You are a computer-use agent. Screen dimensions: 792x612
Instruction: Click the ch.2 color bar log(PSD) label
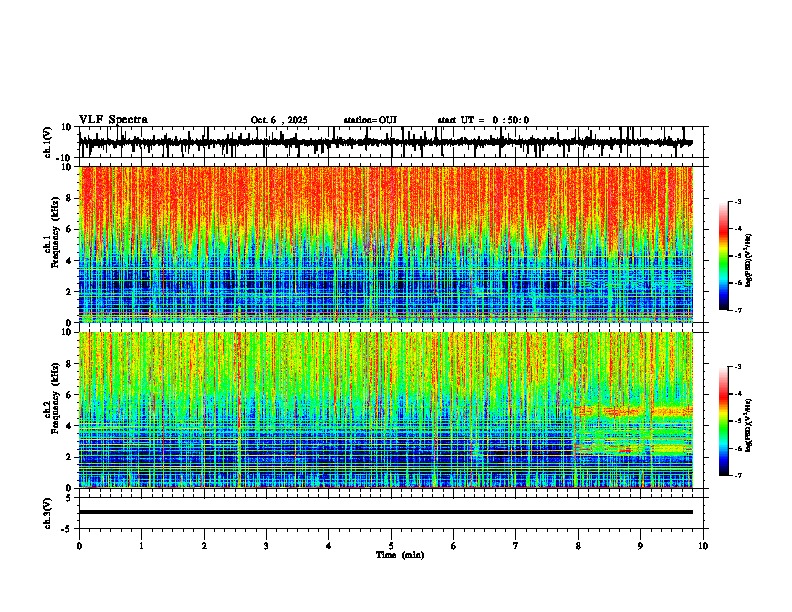(749, 425)
